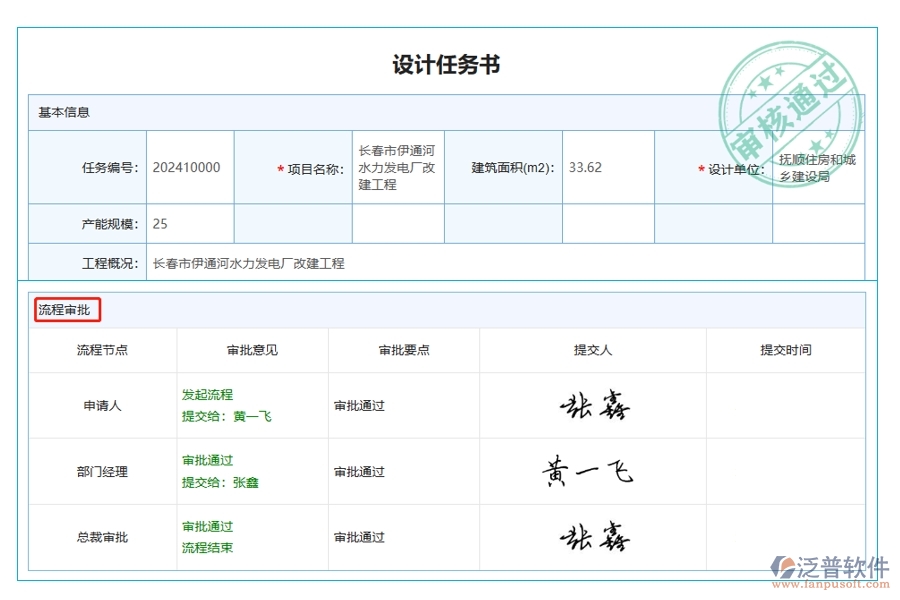
Task: Toggle the highlighted 流程审批 section
Action: click(x=67, y=310)
